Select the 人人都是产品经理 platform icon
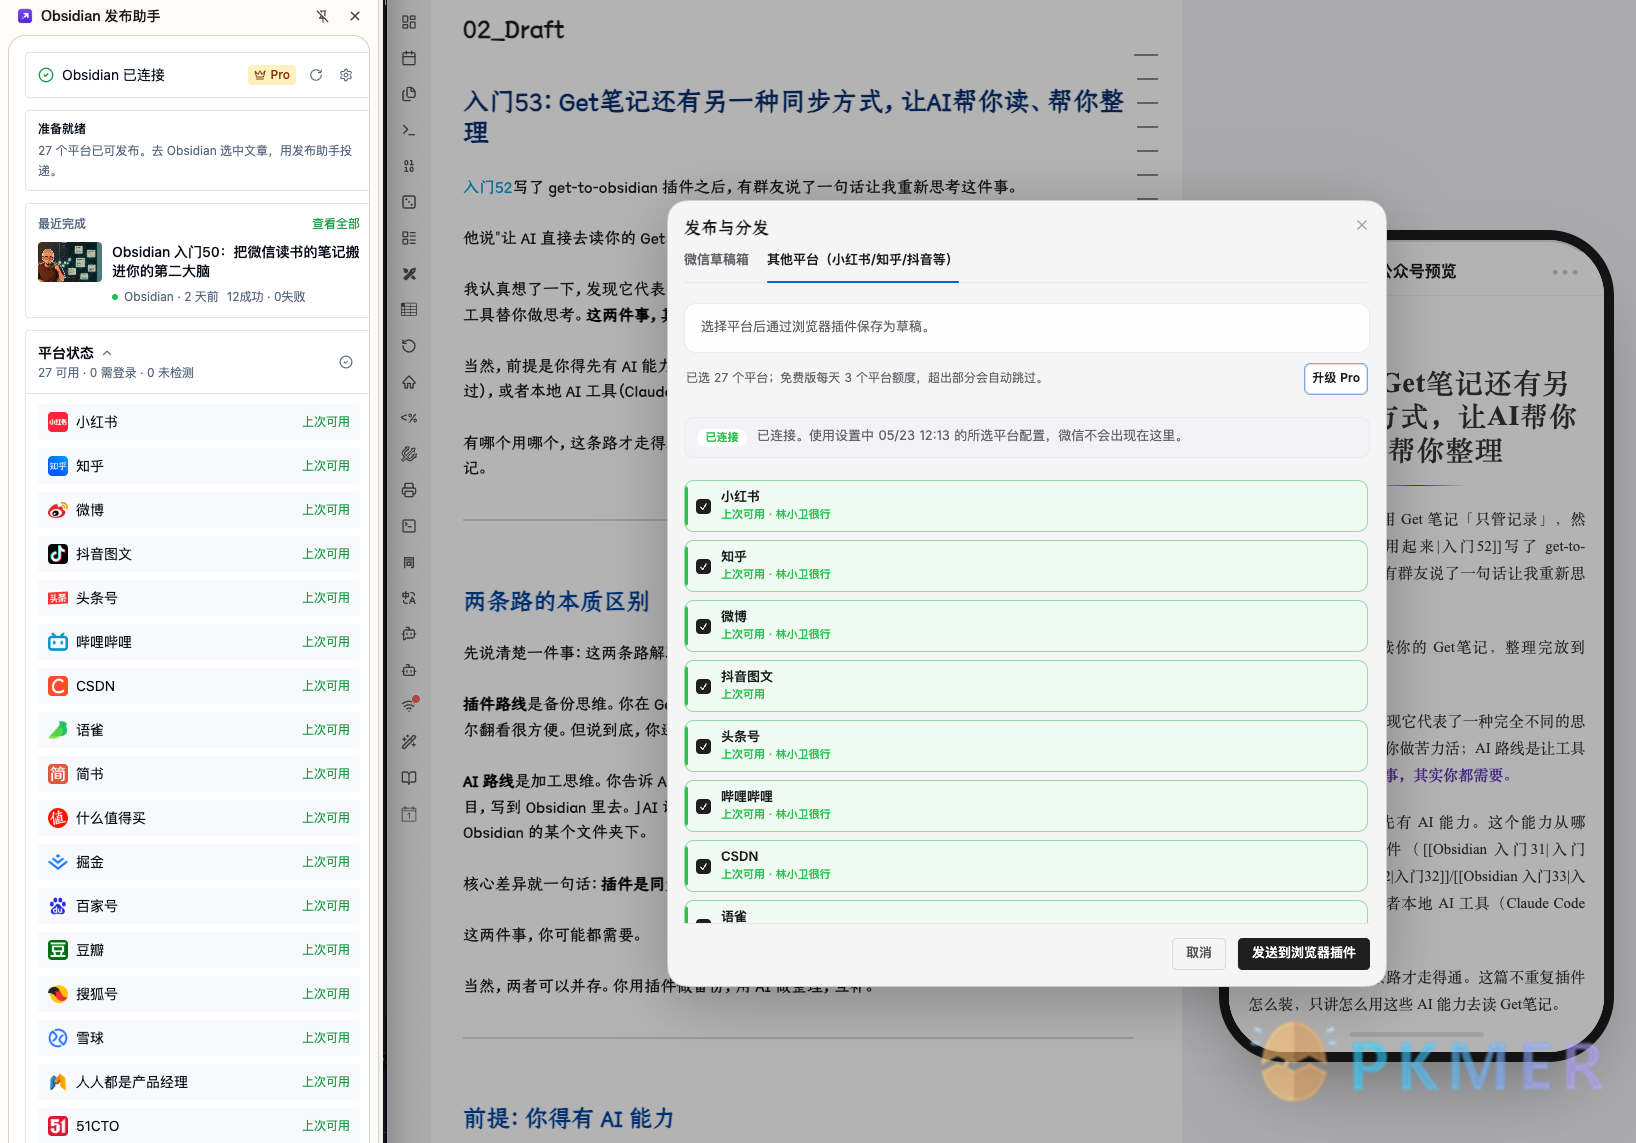This screenshot has width=1636, height=1143. (x=58, y=1082)
